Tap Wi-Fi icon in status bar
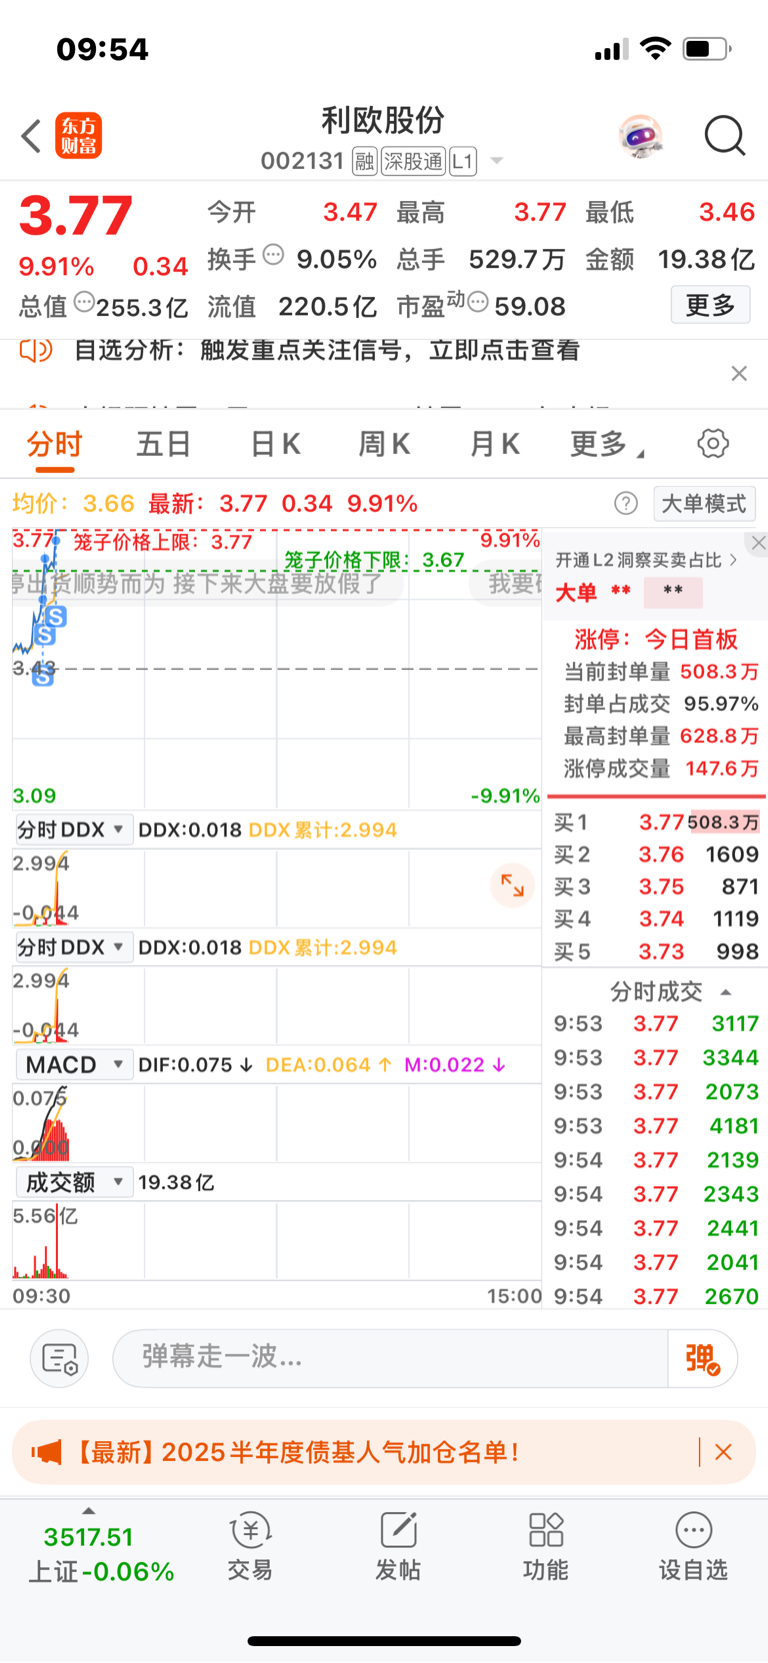The height and width of the screenshot is (1663, 768). pyautogui.click(x=655, y=48)
